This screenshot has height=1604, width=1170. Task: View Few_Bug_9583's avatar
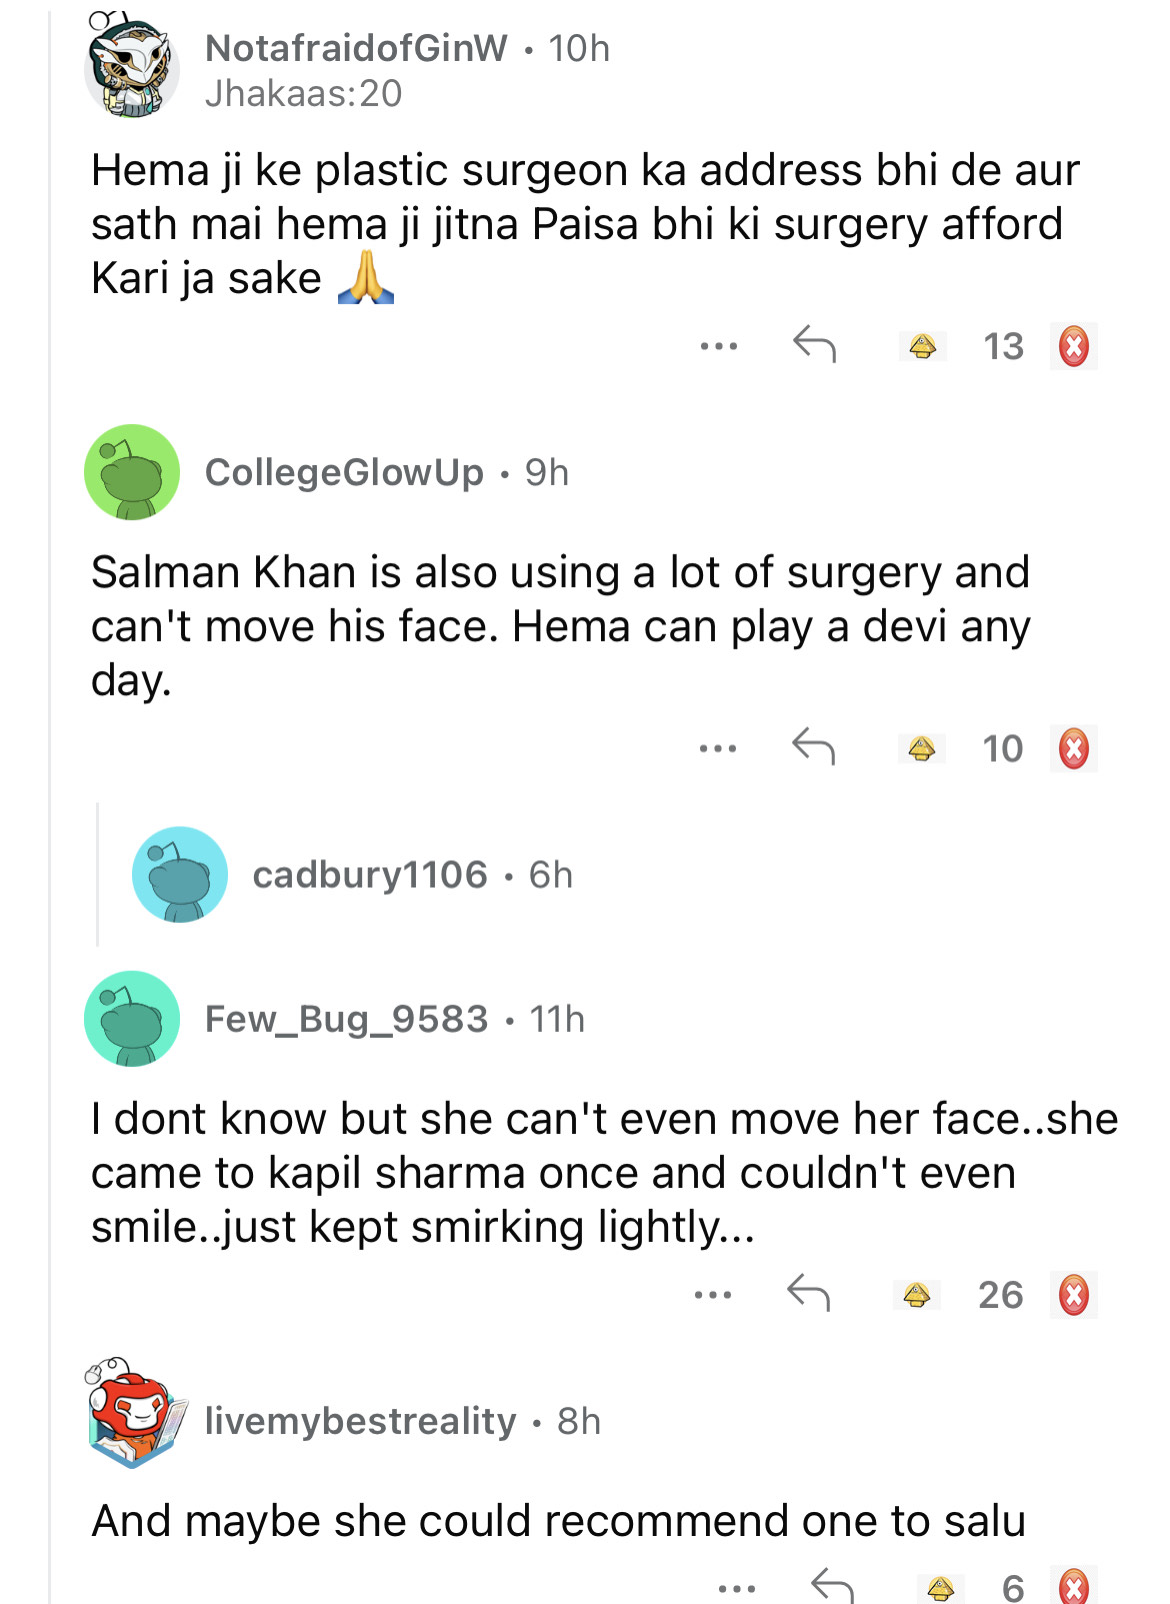tap(132, 1019)
